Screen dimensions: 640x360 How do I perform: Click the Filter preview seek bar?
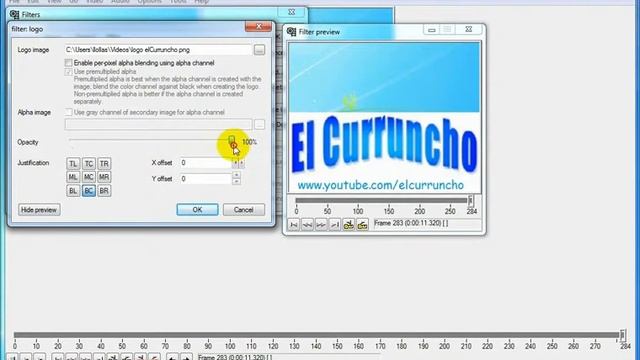382,200
